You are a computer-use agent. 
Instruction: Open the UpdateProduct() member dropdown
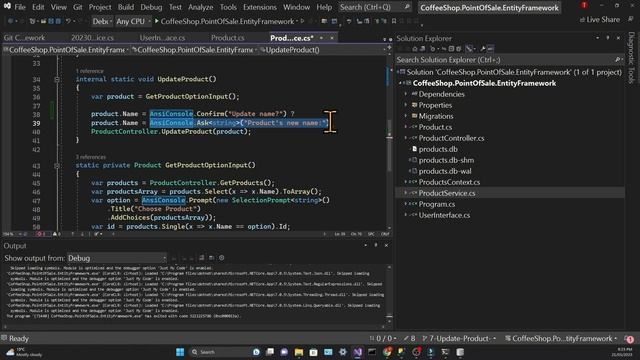click(322, 50)
